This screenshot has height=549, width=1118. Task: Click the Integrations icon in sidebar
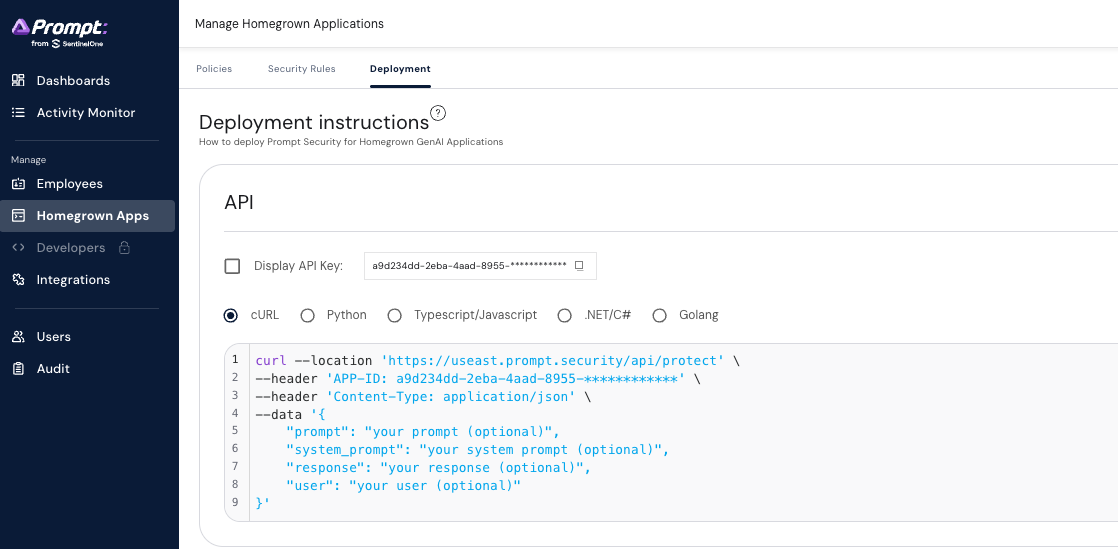pos(18,280)
